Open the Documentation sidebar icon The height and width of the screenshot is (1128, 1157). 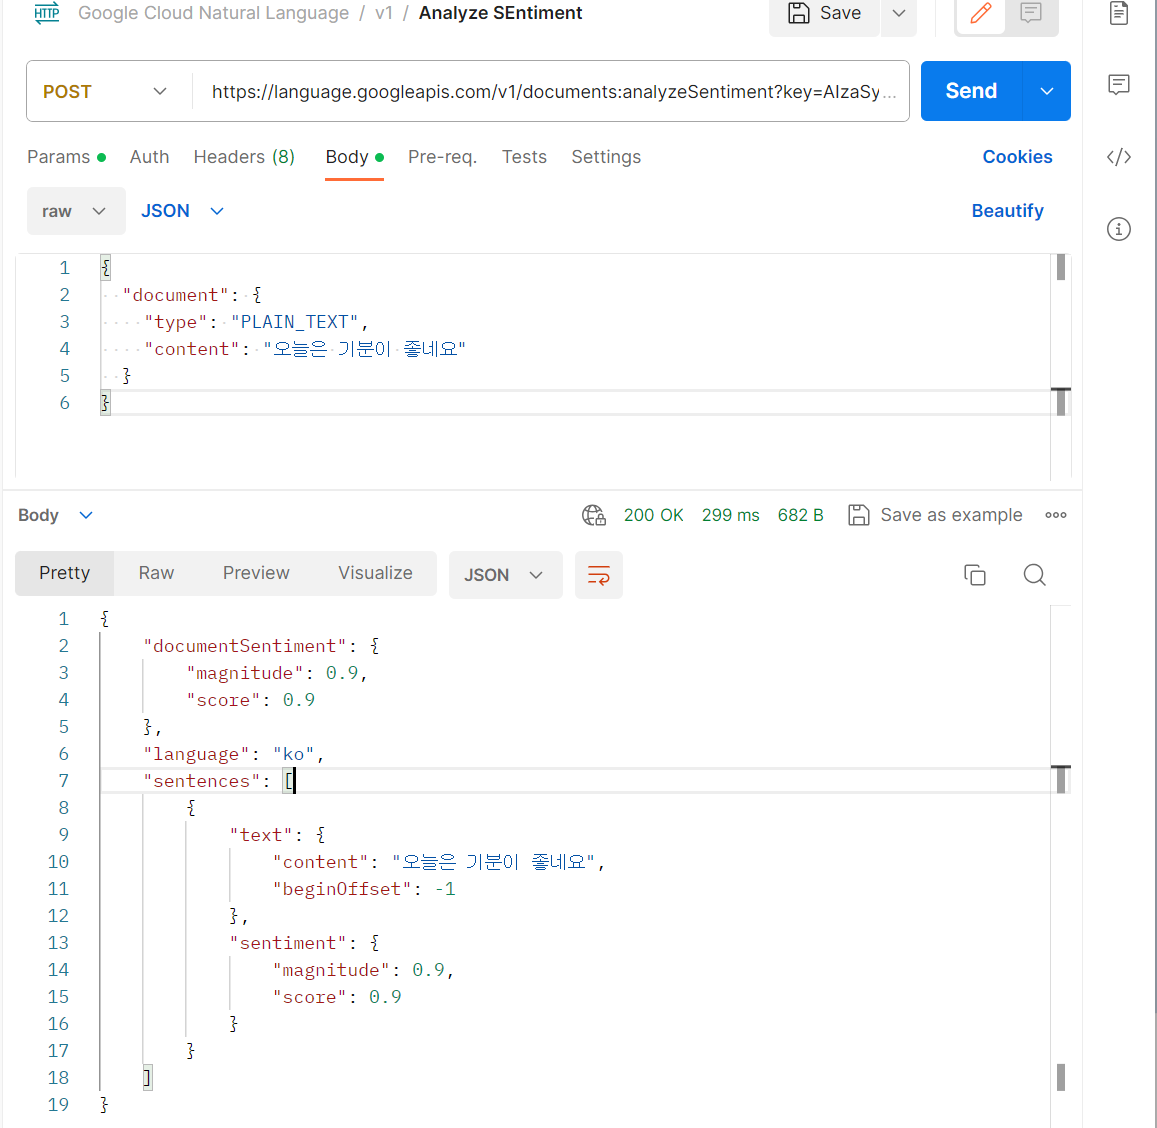[1119, 13]
